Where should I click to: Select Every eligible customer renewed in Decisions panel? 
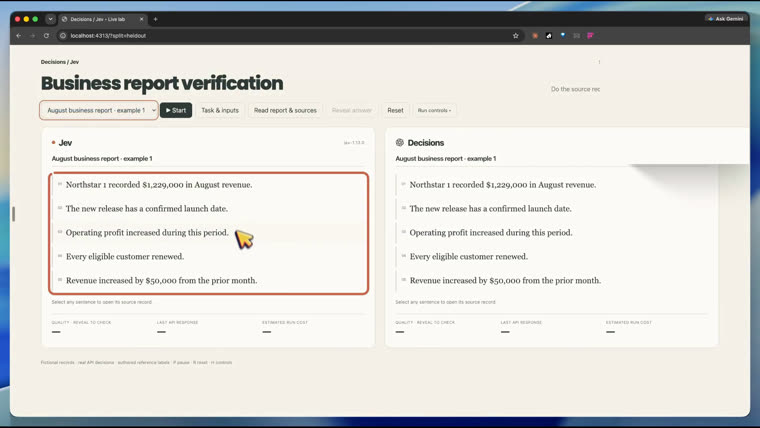tap(553, 256)
